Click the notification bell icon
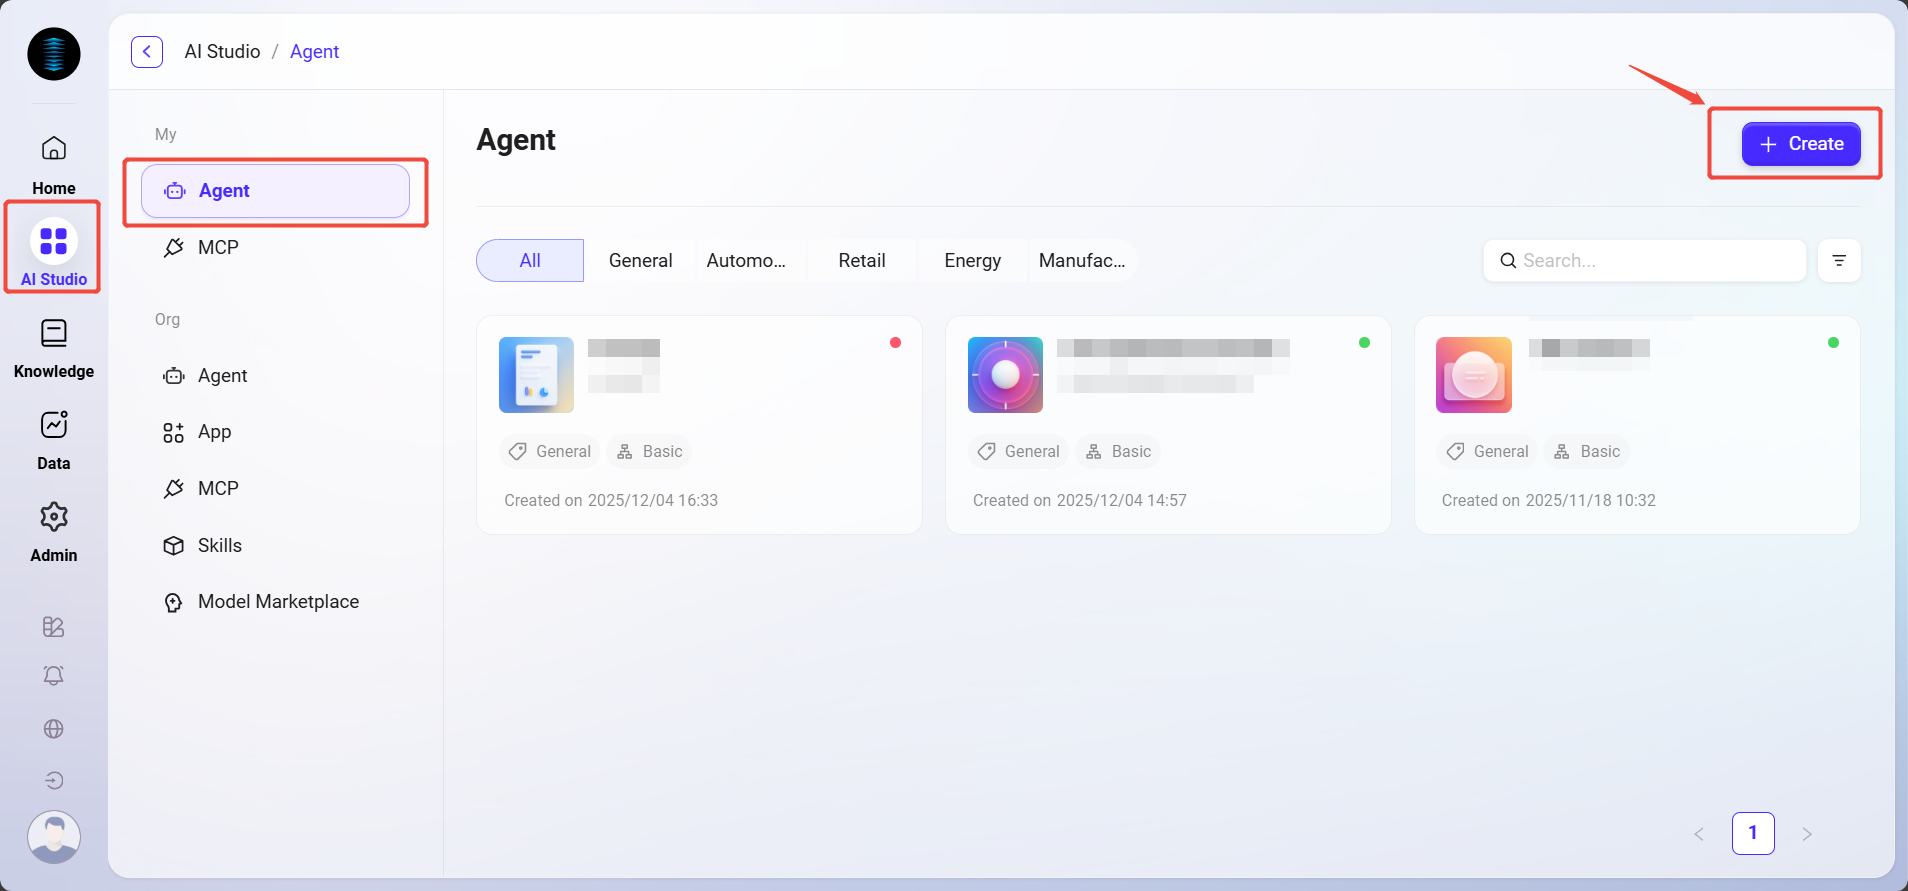This screenshot has height=891, width=1908. [x=54, y=676]
